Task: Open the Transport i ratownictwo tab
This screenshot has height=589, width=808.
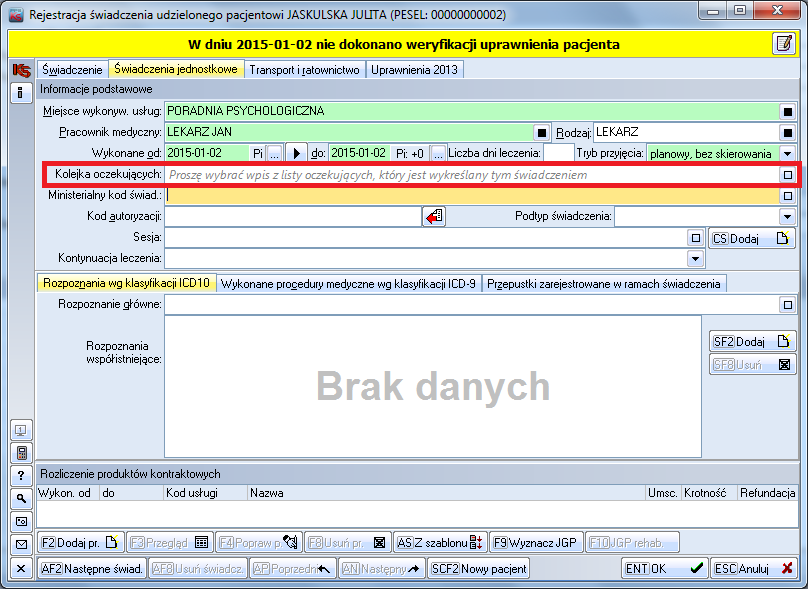Action: coord(305,70)
